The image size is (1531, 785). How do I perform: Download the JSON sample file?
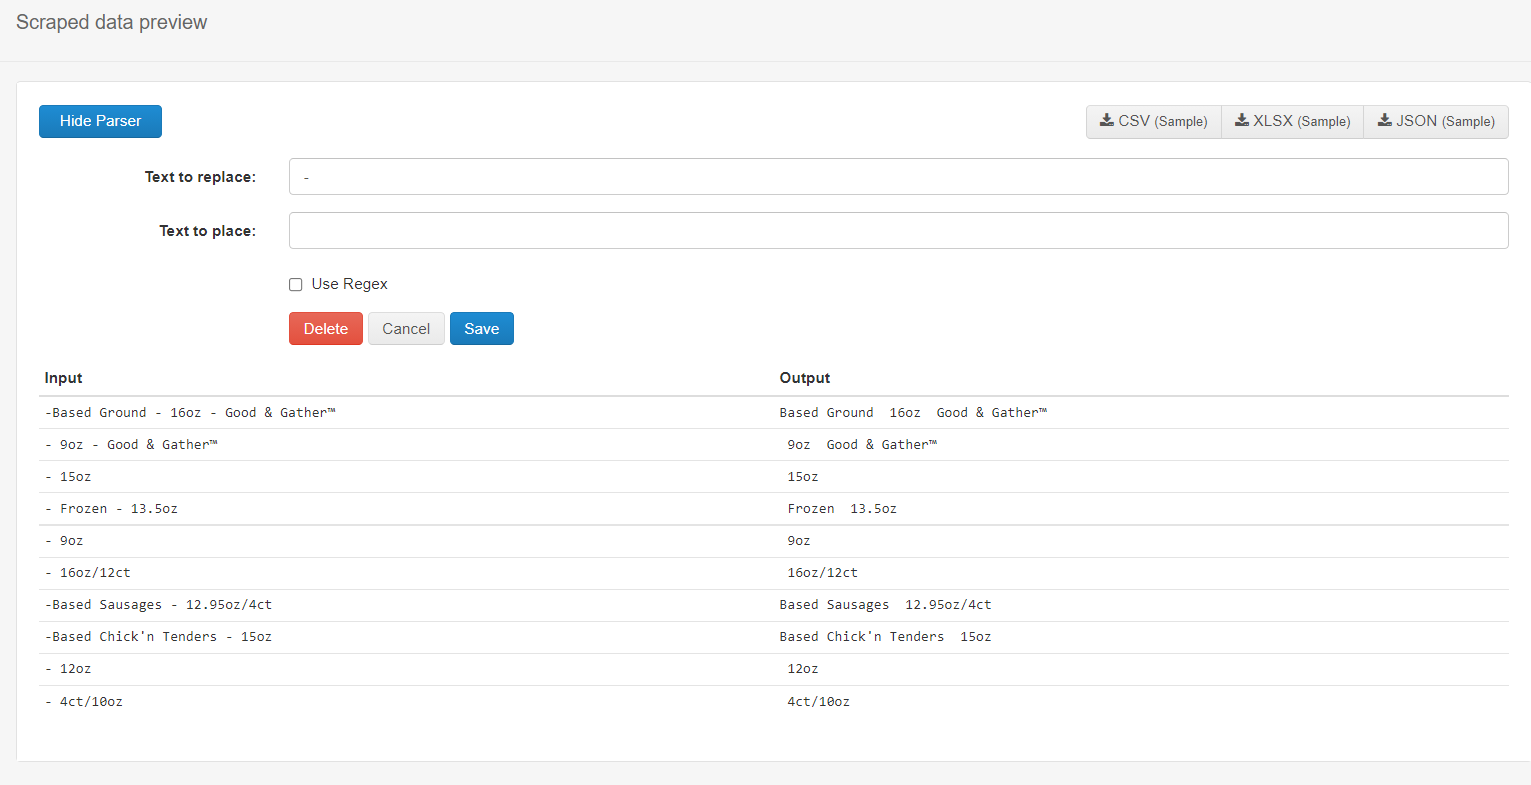[x=1435, y=121]
